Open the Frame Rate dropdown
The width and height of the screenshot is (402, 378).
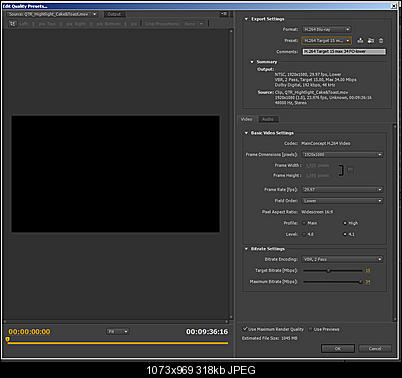coord(342,189)
